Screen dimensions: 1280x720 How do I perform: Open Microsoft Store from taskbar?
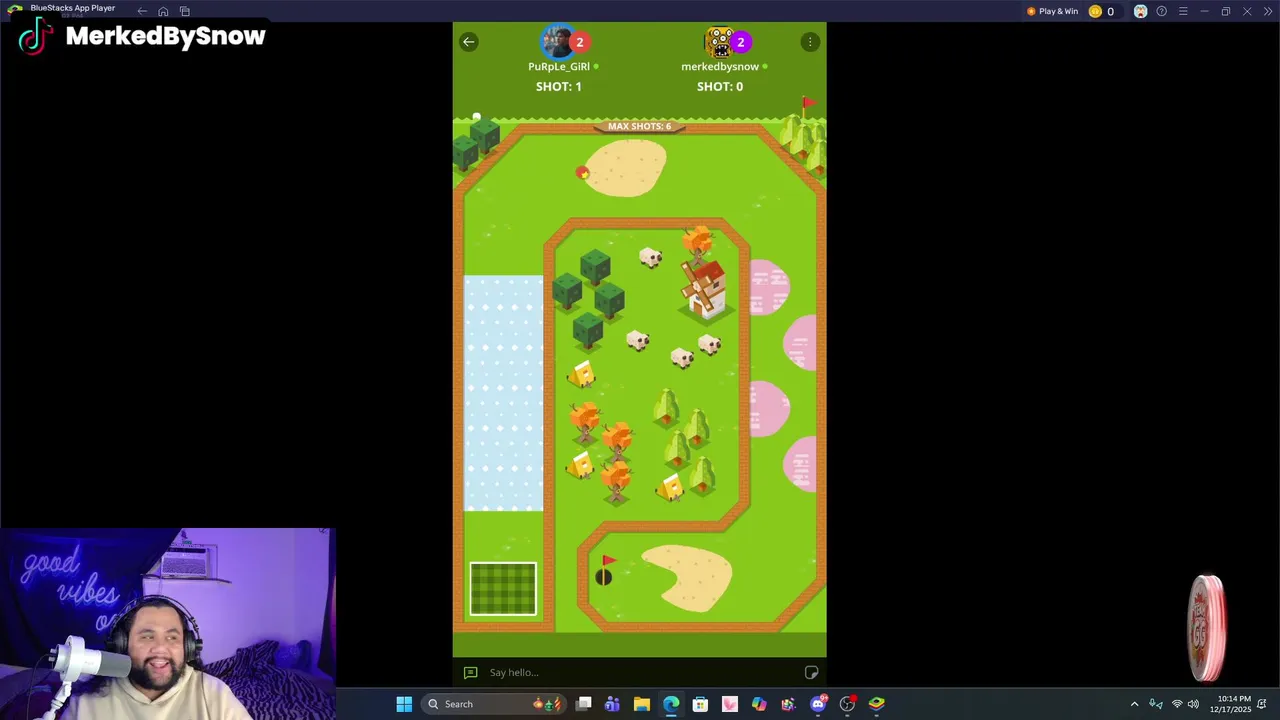pyautogui.click(x=700, y=704)
